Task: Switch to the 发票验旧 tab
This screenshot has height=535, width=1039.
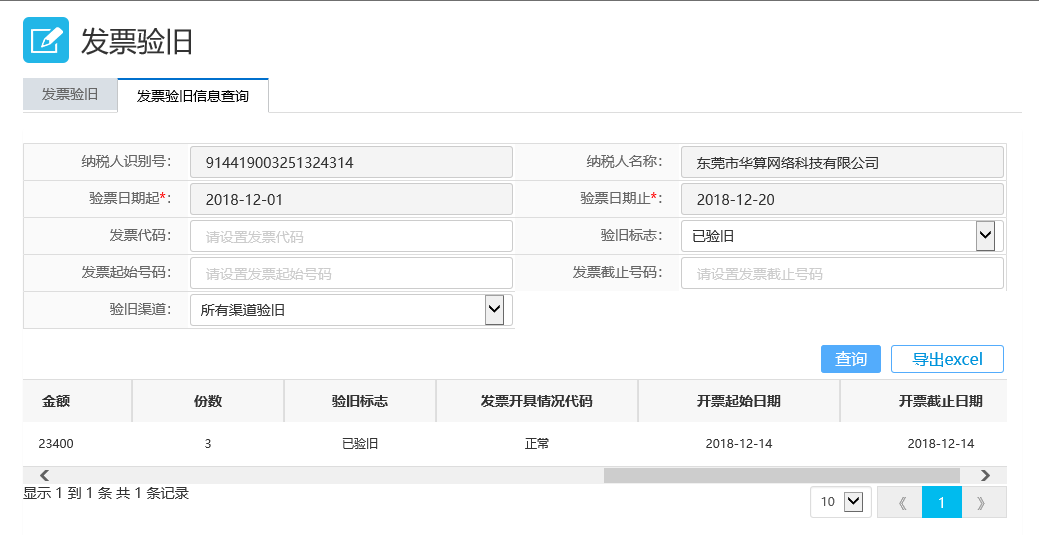Action: coord(70,94)
